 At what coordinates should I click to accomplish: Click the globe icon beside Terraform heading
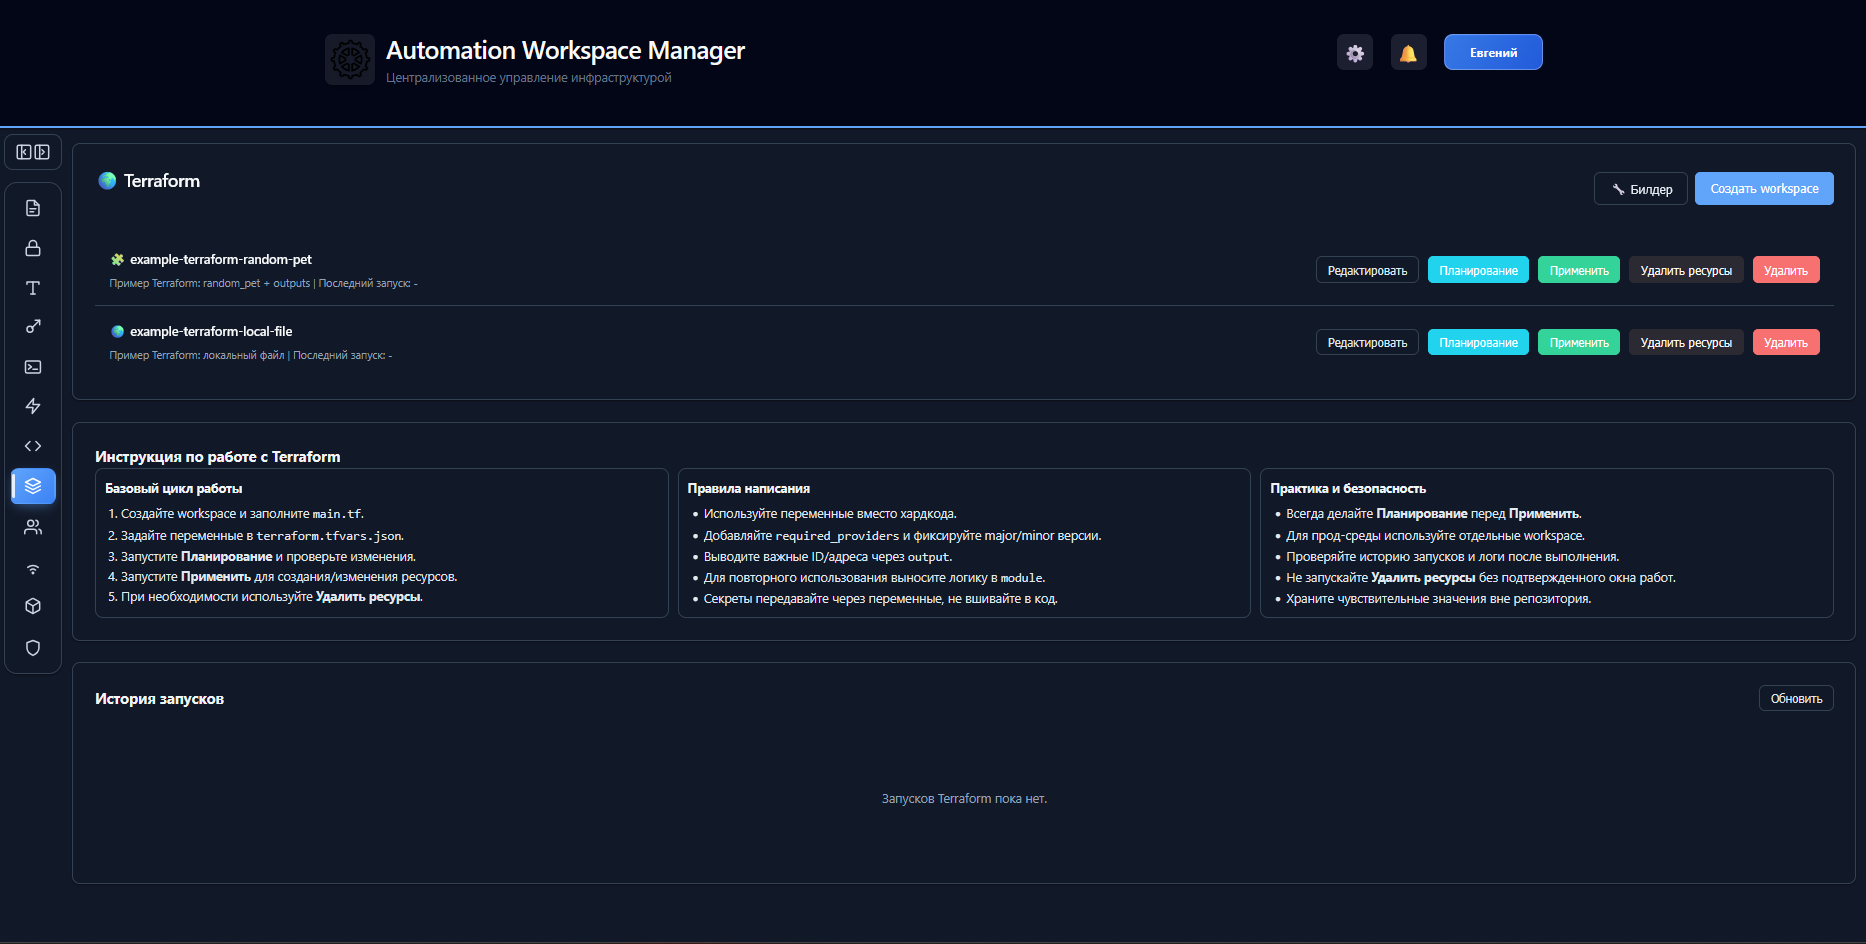click(107, 181)
